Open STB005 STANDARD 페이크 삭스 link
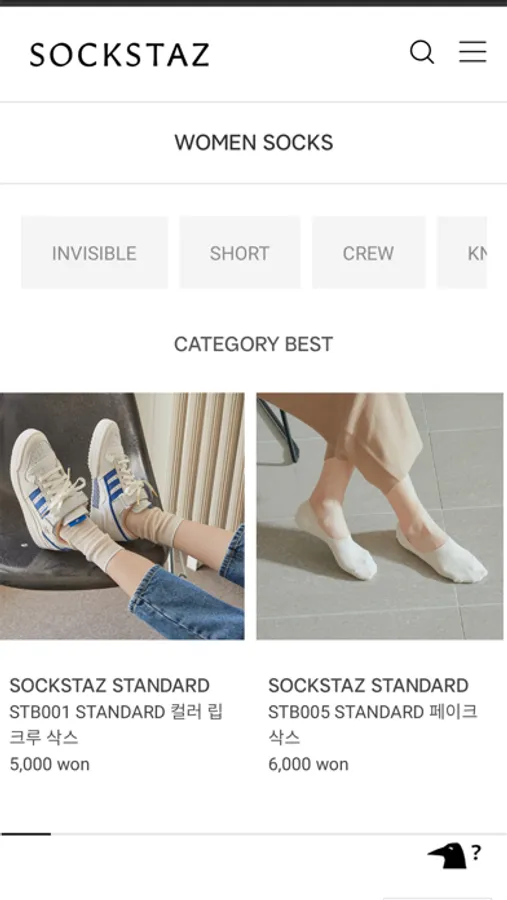507x900 pixels. (373, 724)
